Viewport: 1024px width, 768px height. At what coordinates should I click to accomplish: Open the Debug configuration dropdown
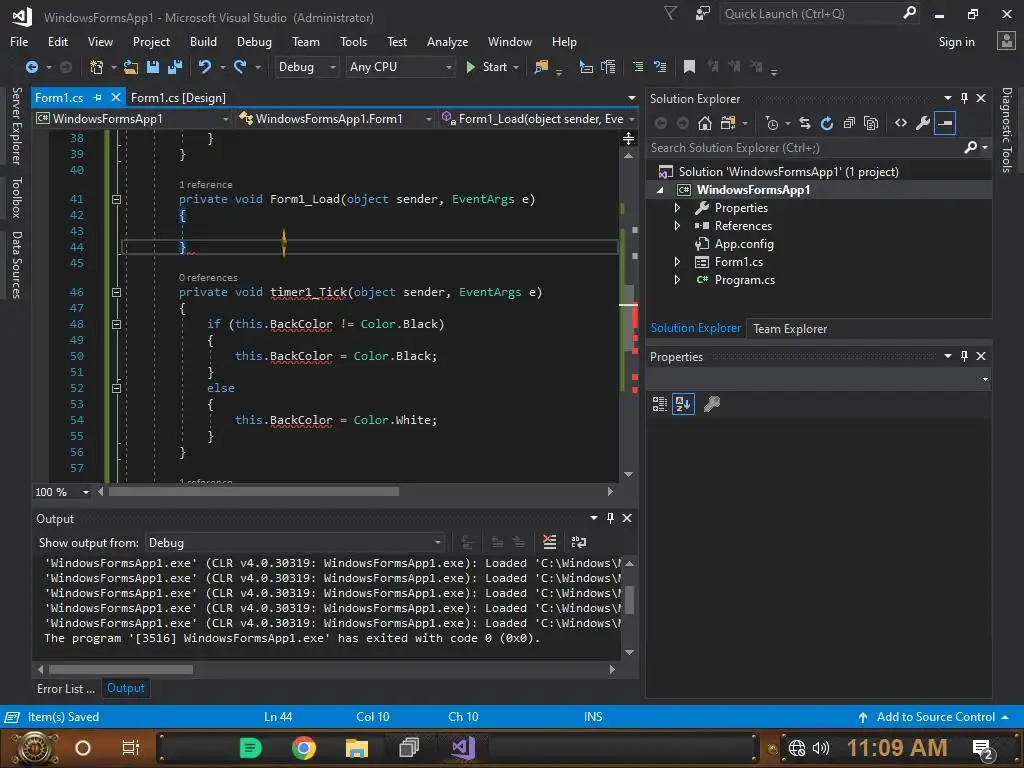click(306, 67)
